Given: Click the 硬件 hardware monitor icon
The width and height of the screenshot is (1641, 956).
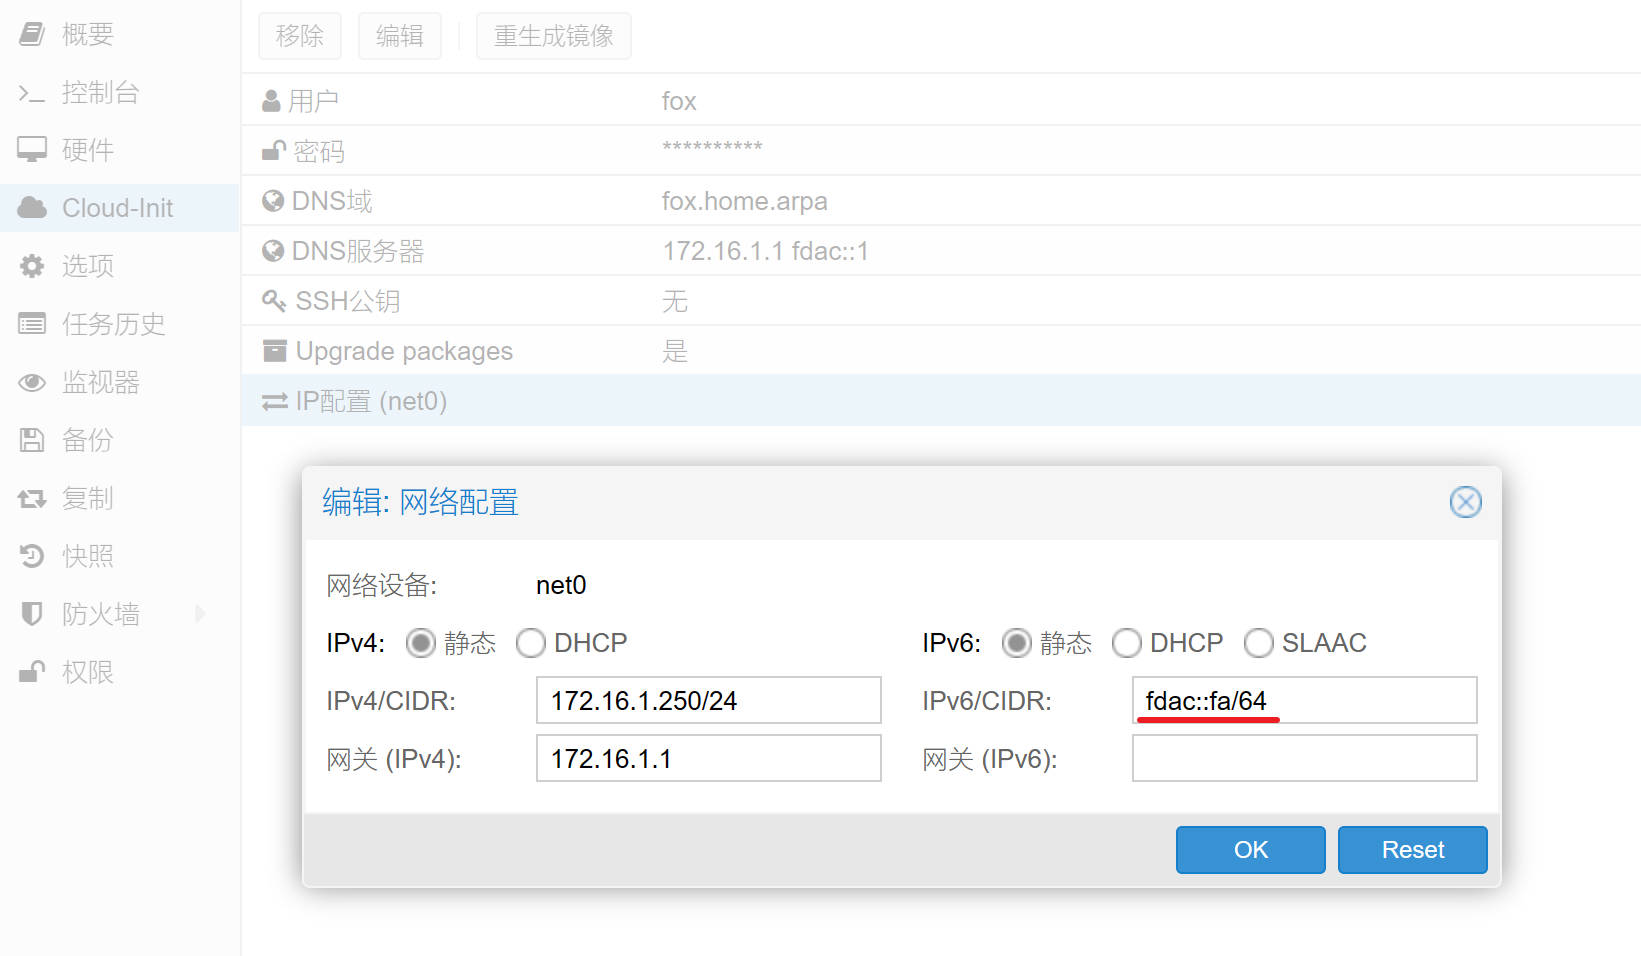Looking at the screenshot, I should point(32,150).
